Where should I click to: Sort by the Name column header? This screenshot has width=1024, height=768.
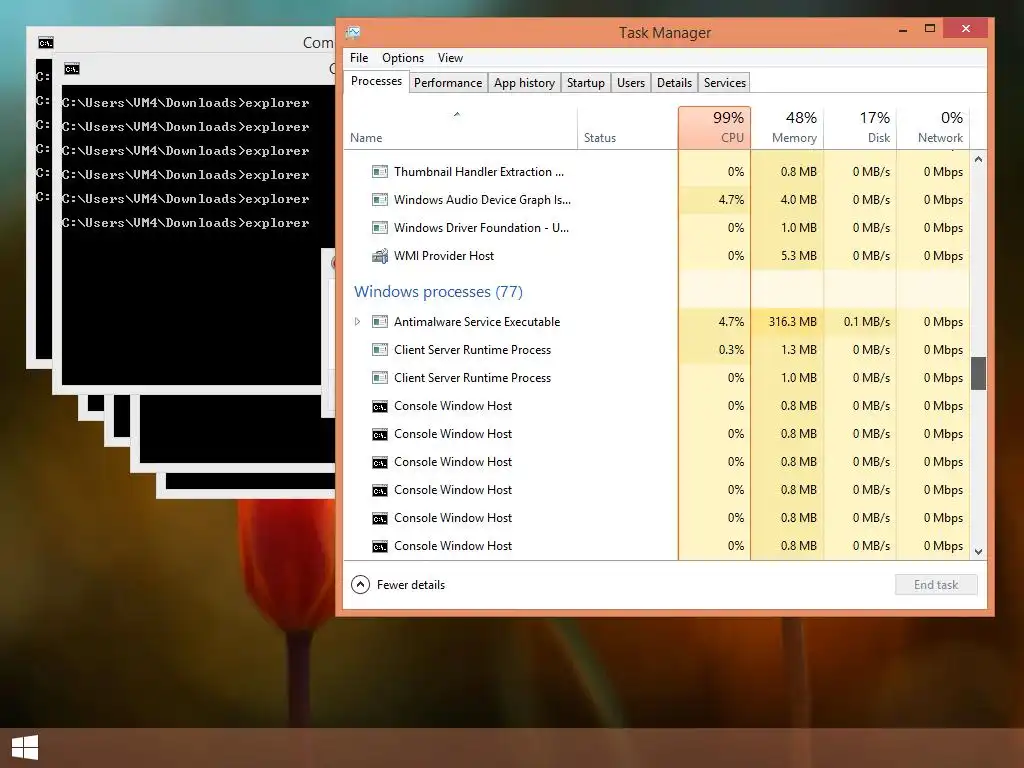click(x=460, y=128)
